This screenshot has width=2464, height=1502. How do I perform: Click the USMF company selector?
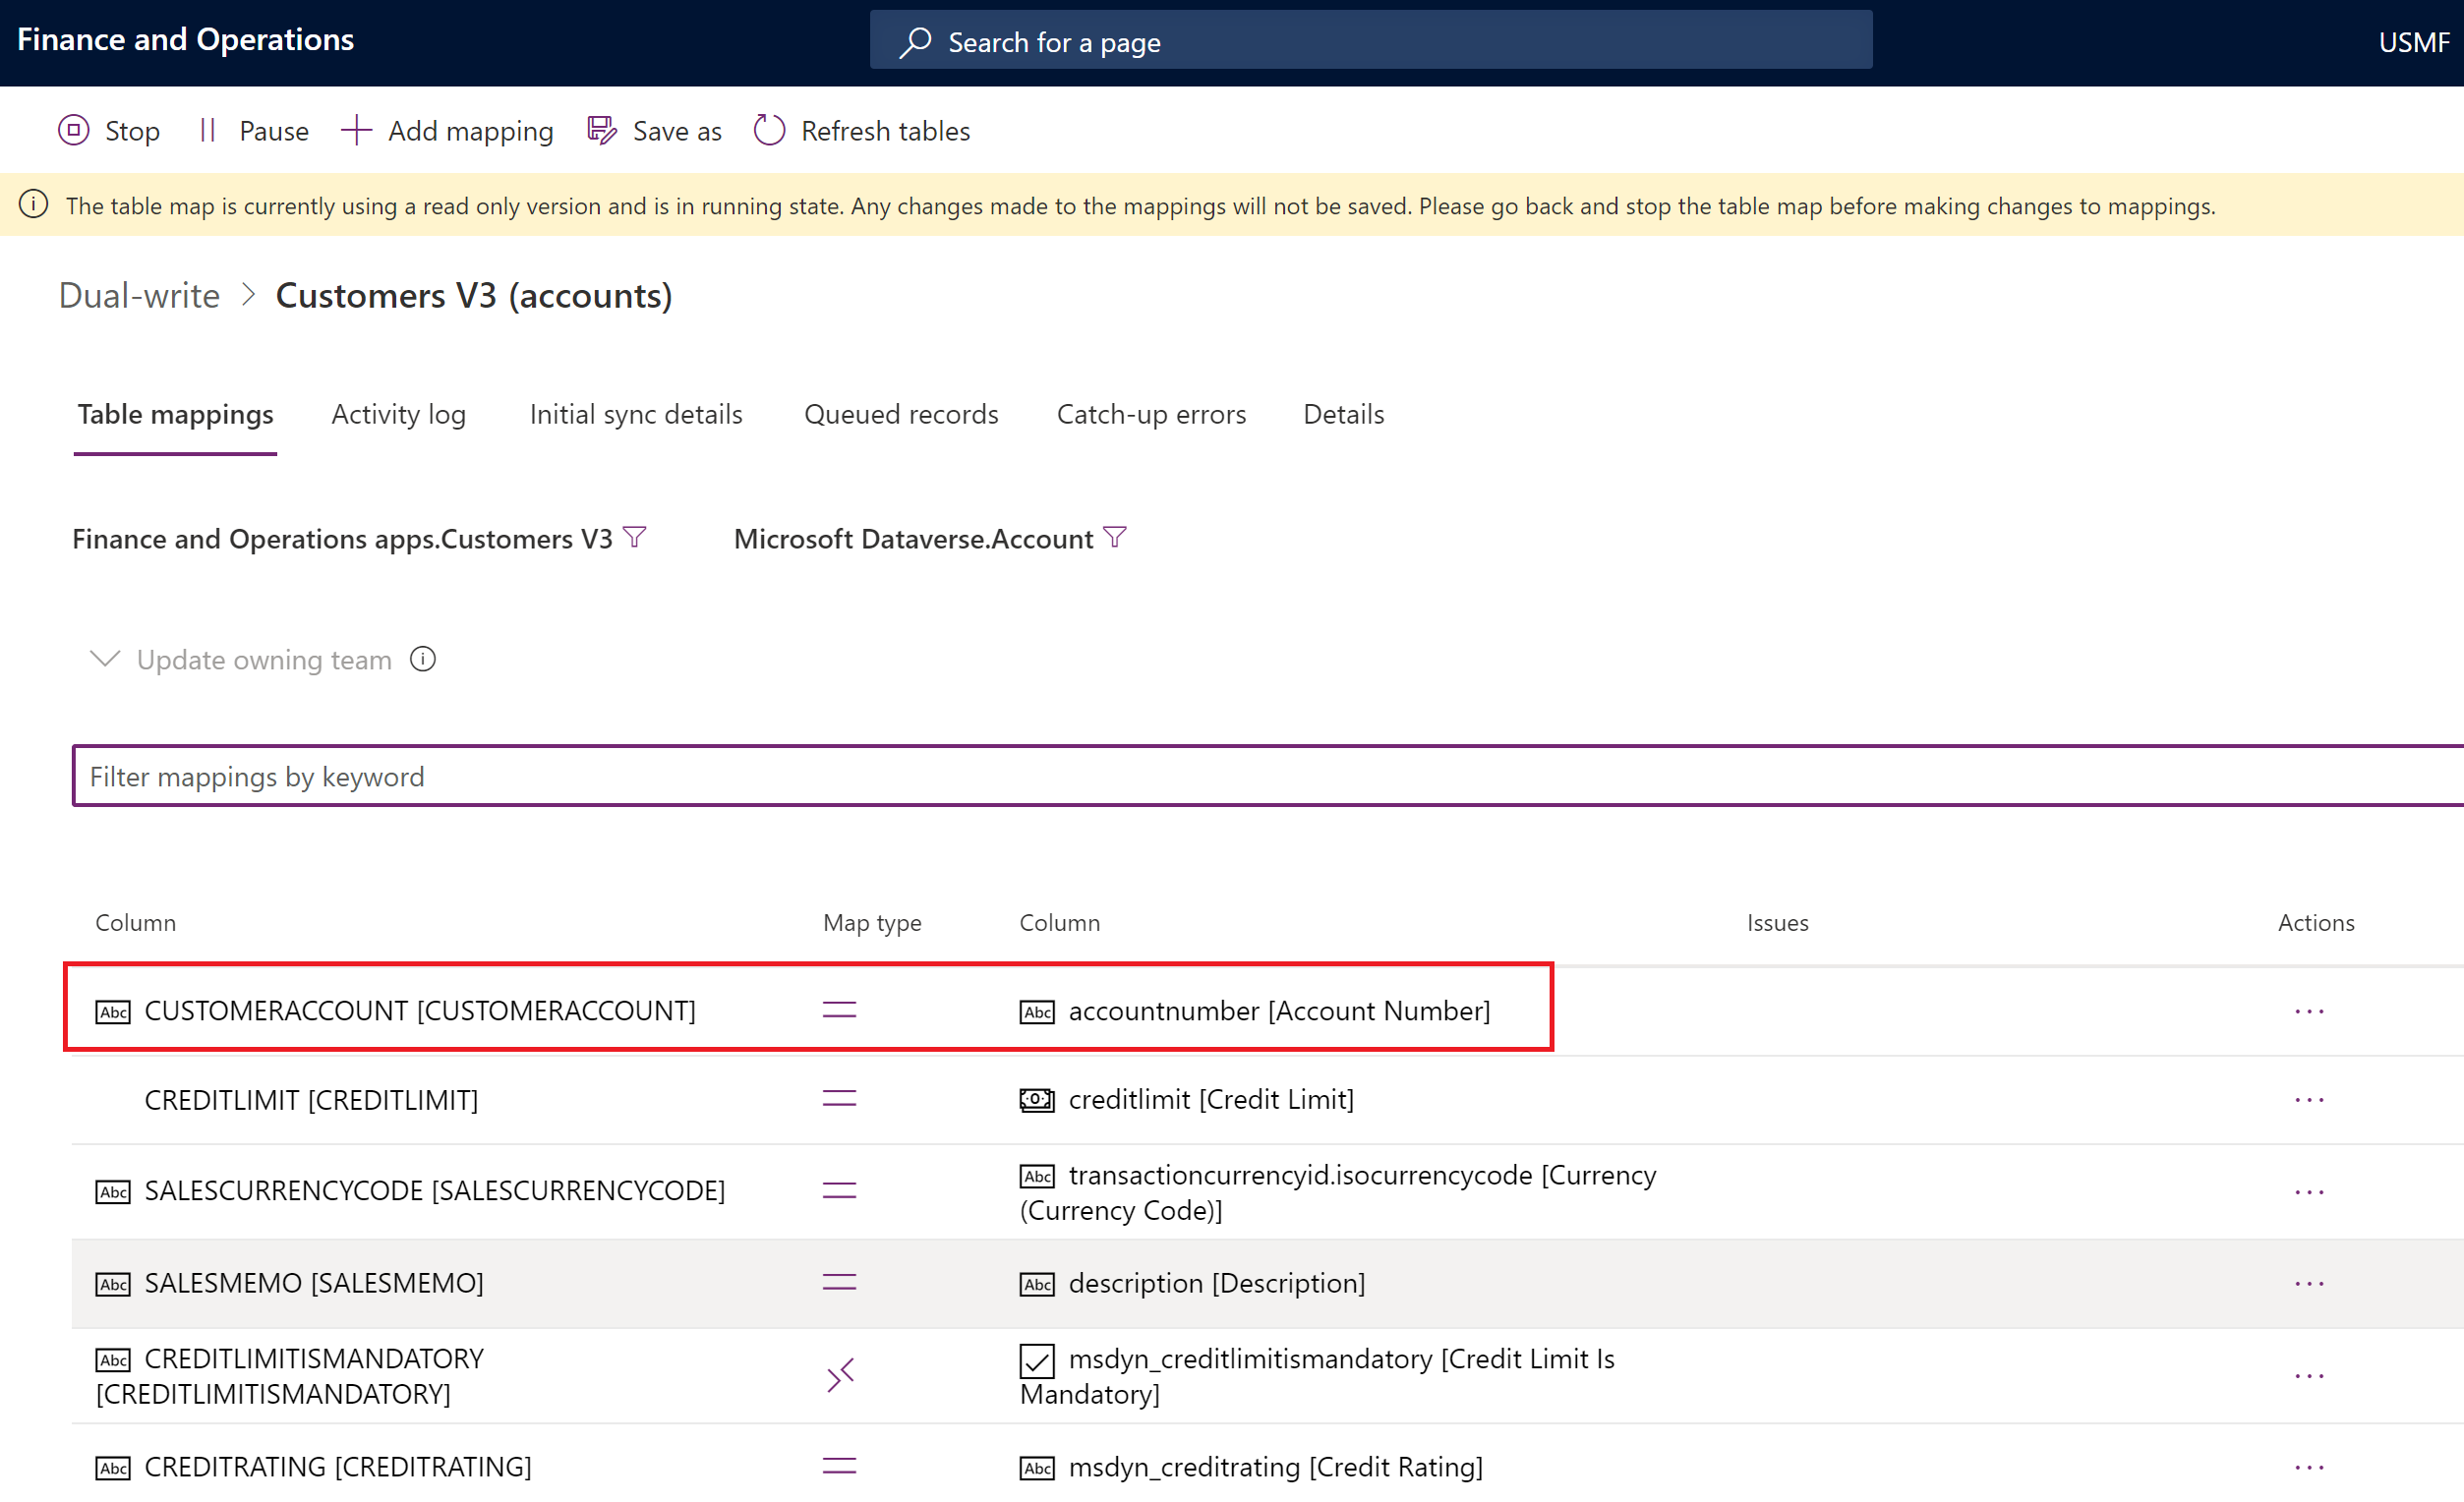coord(2413,42)
